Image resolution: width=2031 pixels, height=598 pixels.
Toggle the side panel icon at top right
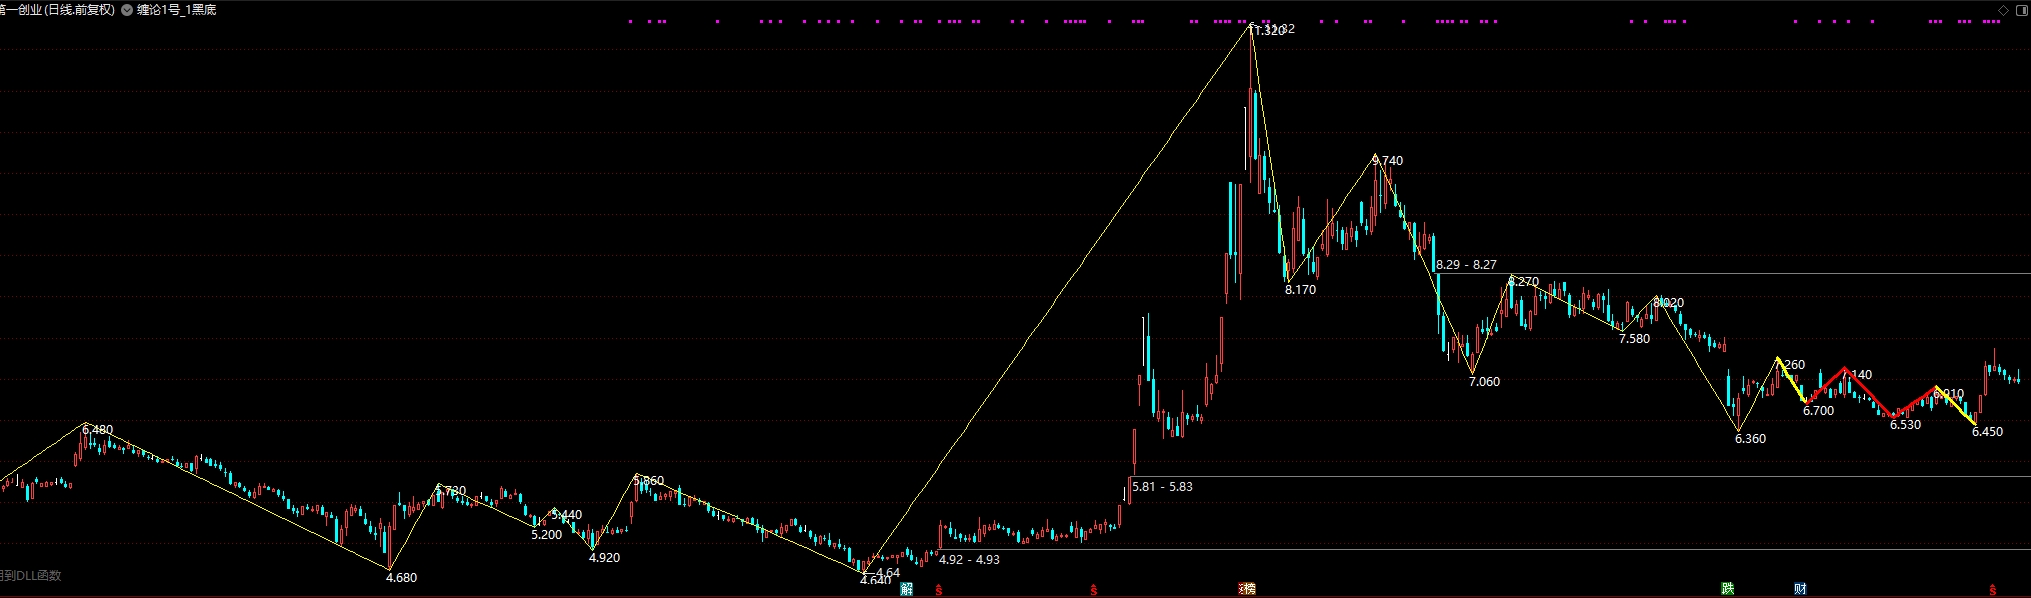click(x=2021, y=10)
